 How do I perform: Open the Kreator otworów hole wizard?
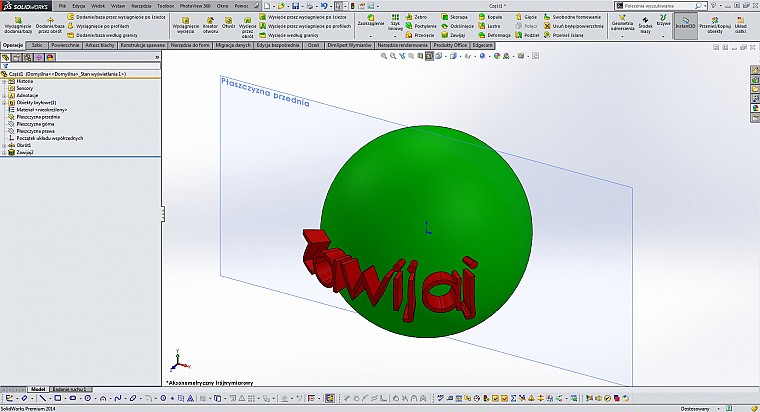[210, 25]
